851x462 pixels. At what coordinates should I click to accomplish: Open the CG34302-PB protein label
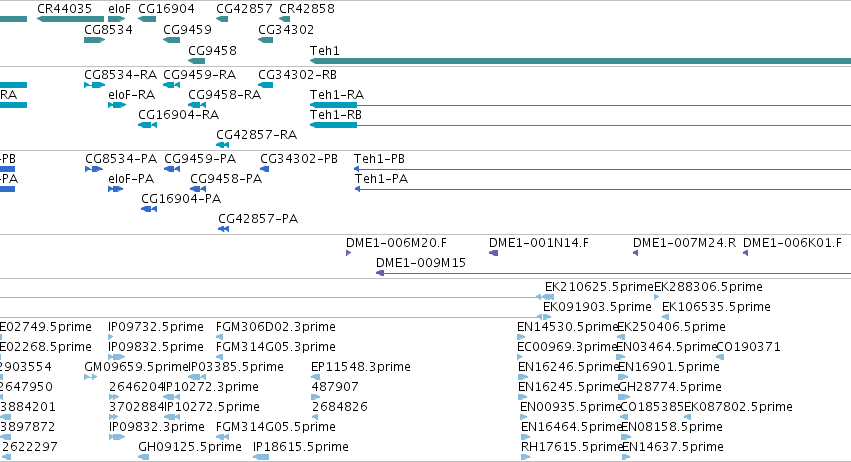tap(299, 159)
